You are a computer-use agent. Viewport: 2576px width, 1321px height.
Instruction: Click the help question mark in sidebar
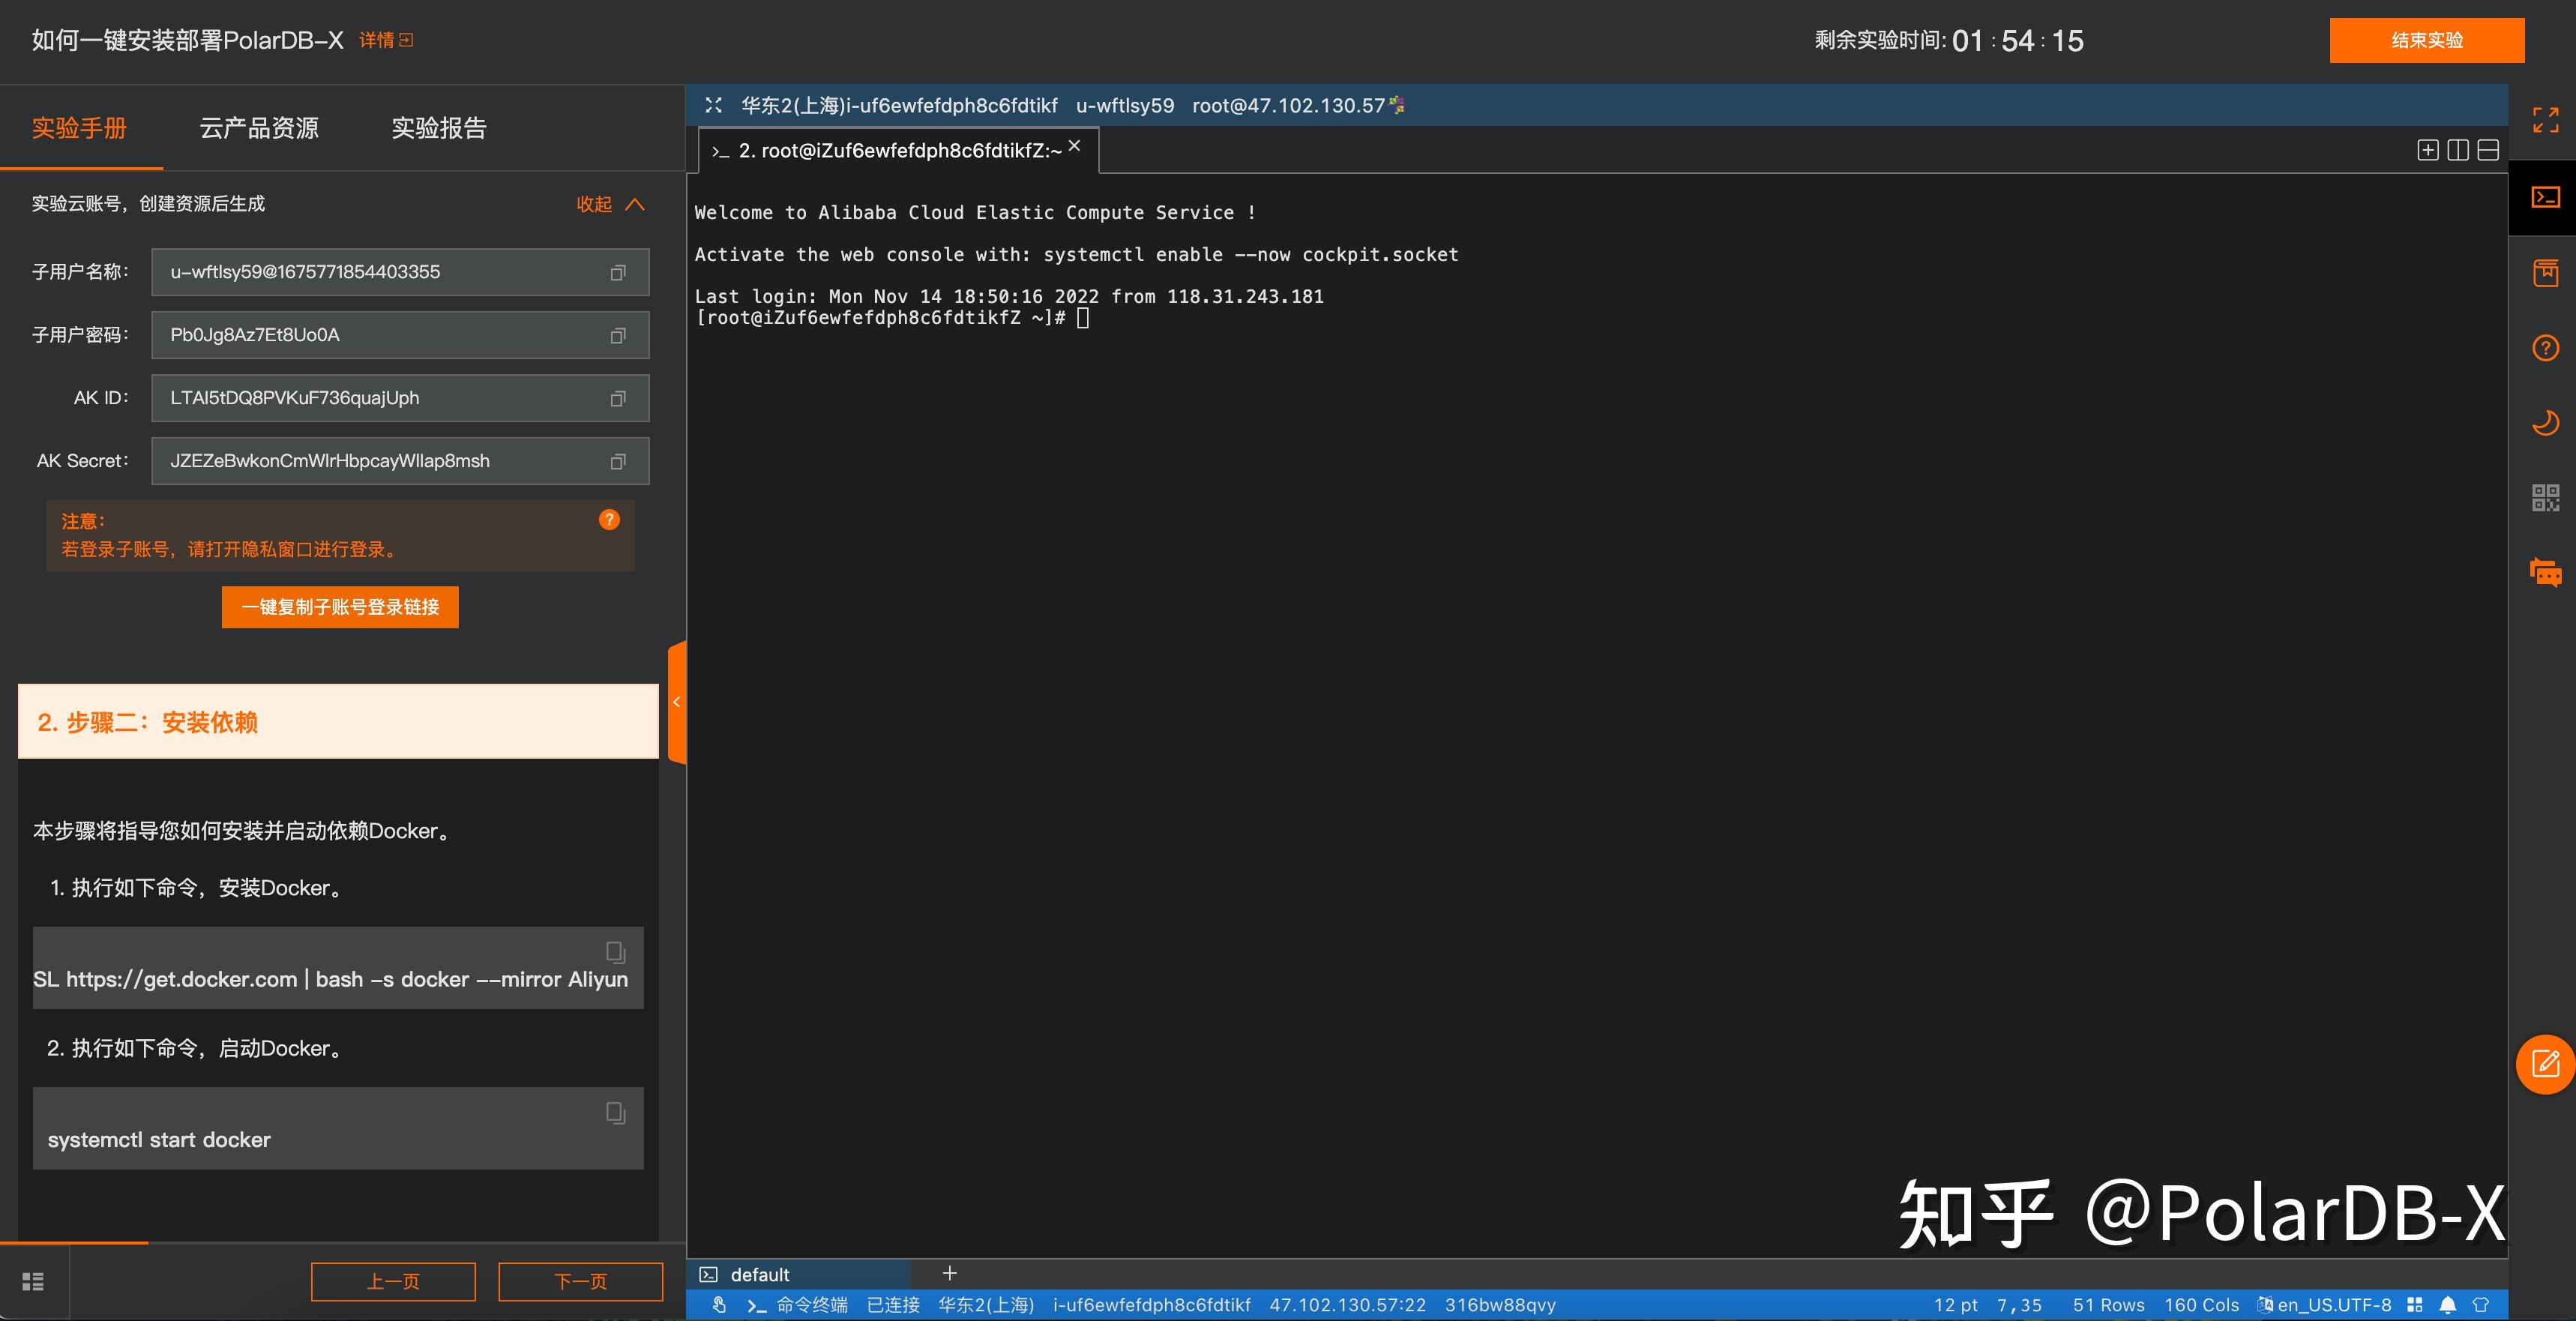point(2545,348)
